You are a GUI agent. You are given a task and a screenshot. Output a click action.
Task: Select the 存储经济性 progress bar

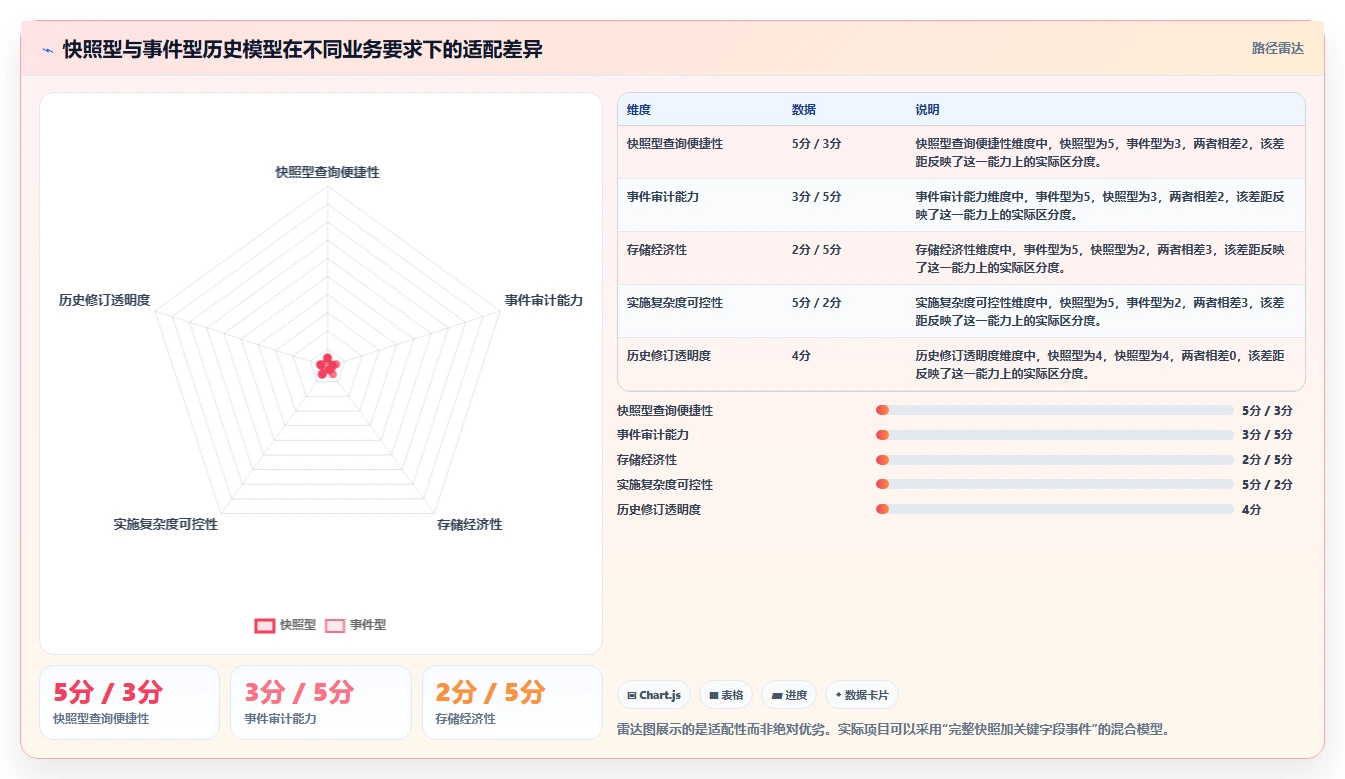[x=1055, y=460]
